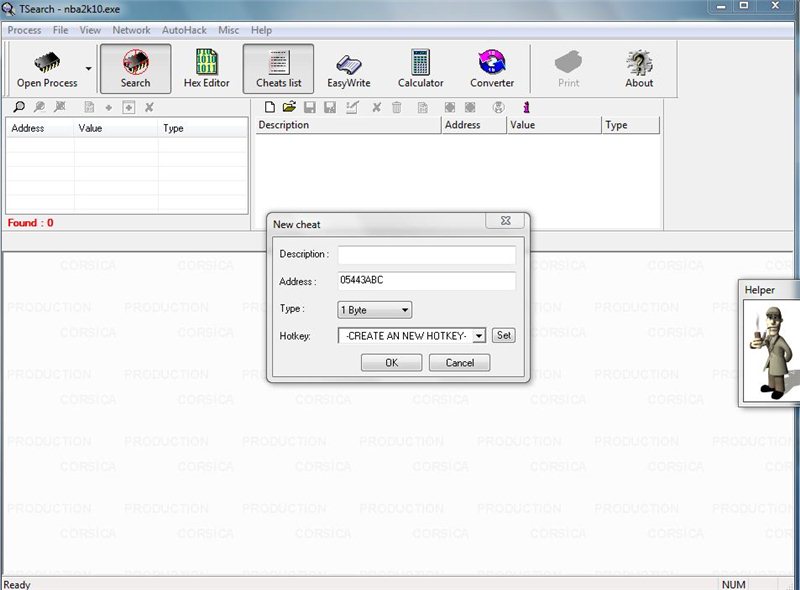This screenshot has width=800, height=590.
Task: Open the Help menu
Action: [261, 30]
